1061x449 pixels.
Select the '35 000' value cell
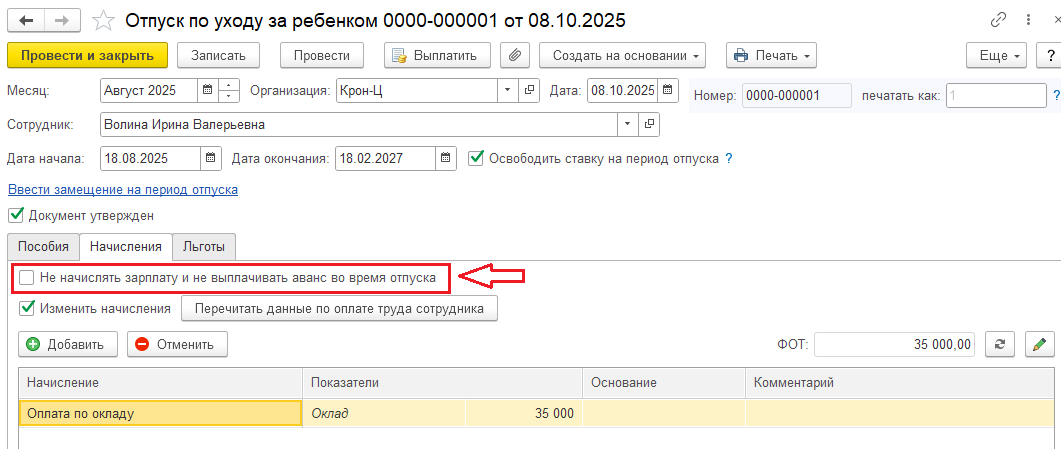tap(524, 413)
